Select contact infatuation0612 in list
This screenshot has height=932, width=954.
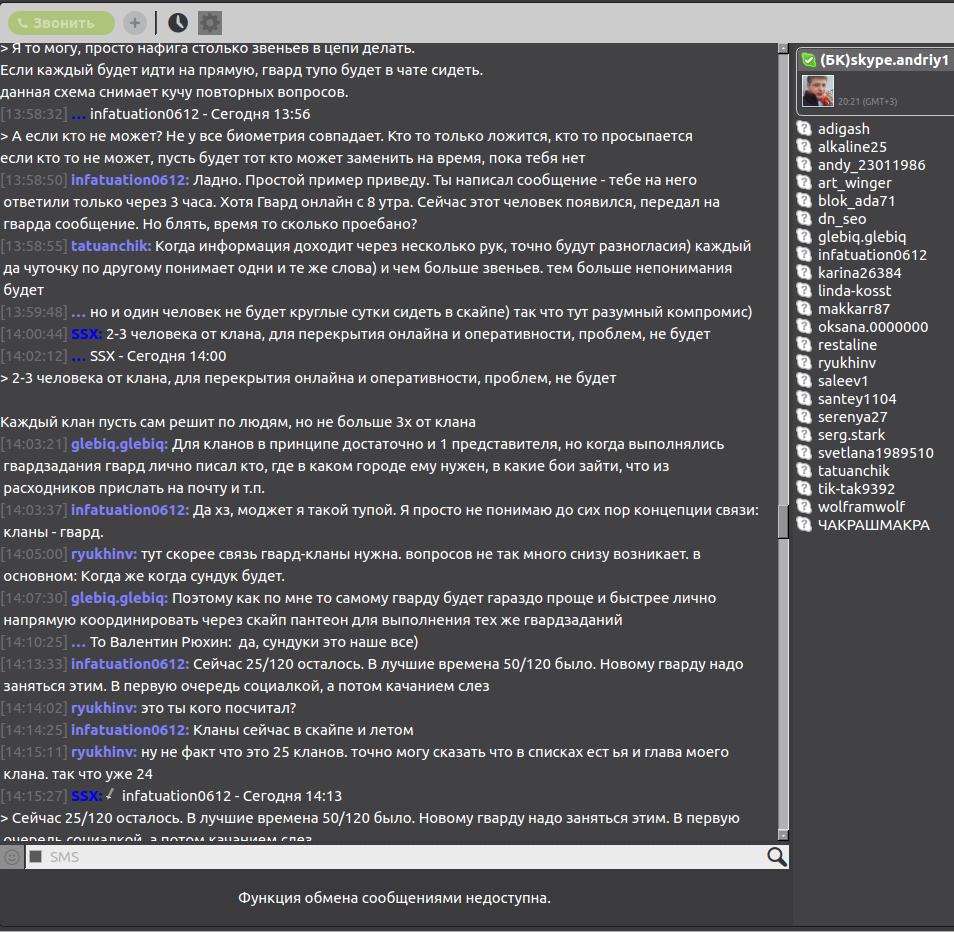[872, 255]
